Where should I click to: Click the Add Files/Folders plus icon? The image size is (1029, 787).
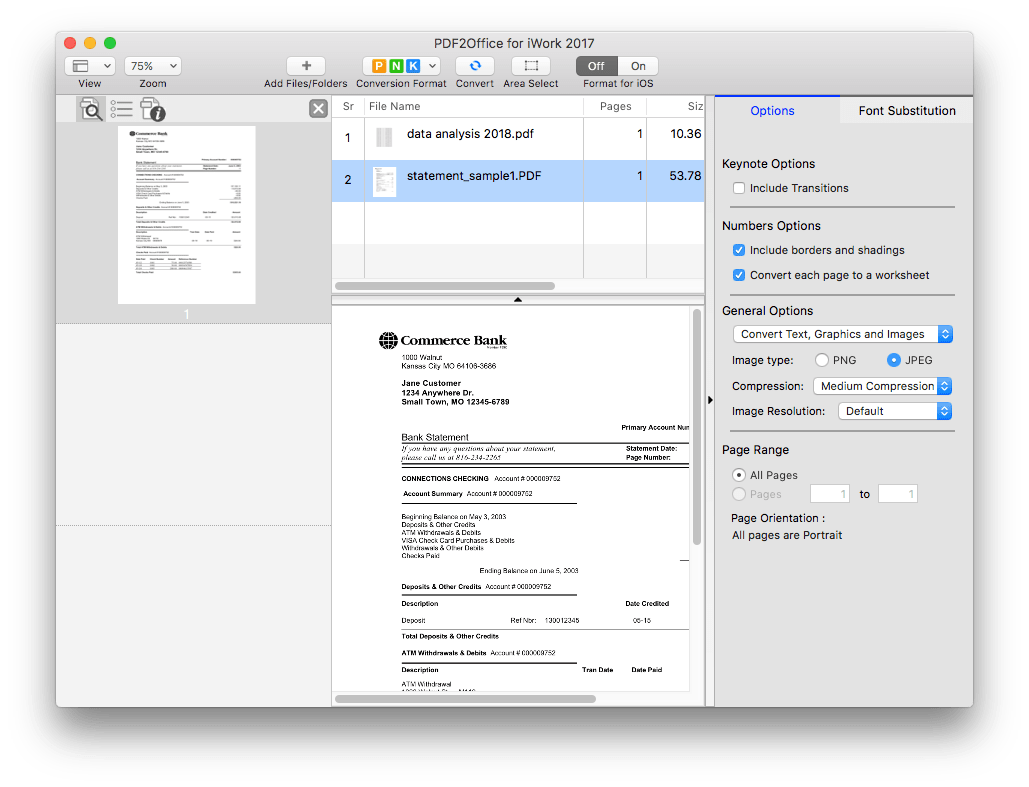[x=306, y=66]
